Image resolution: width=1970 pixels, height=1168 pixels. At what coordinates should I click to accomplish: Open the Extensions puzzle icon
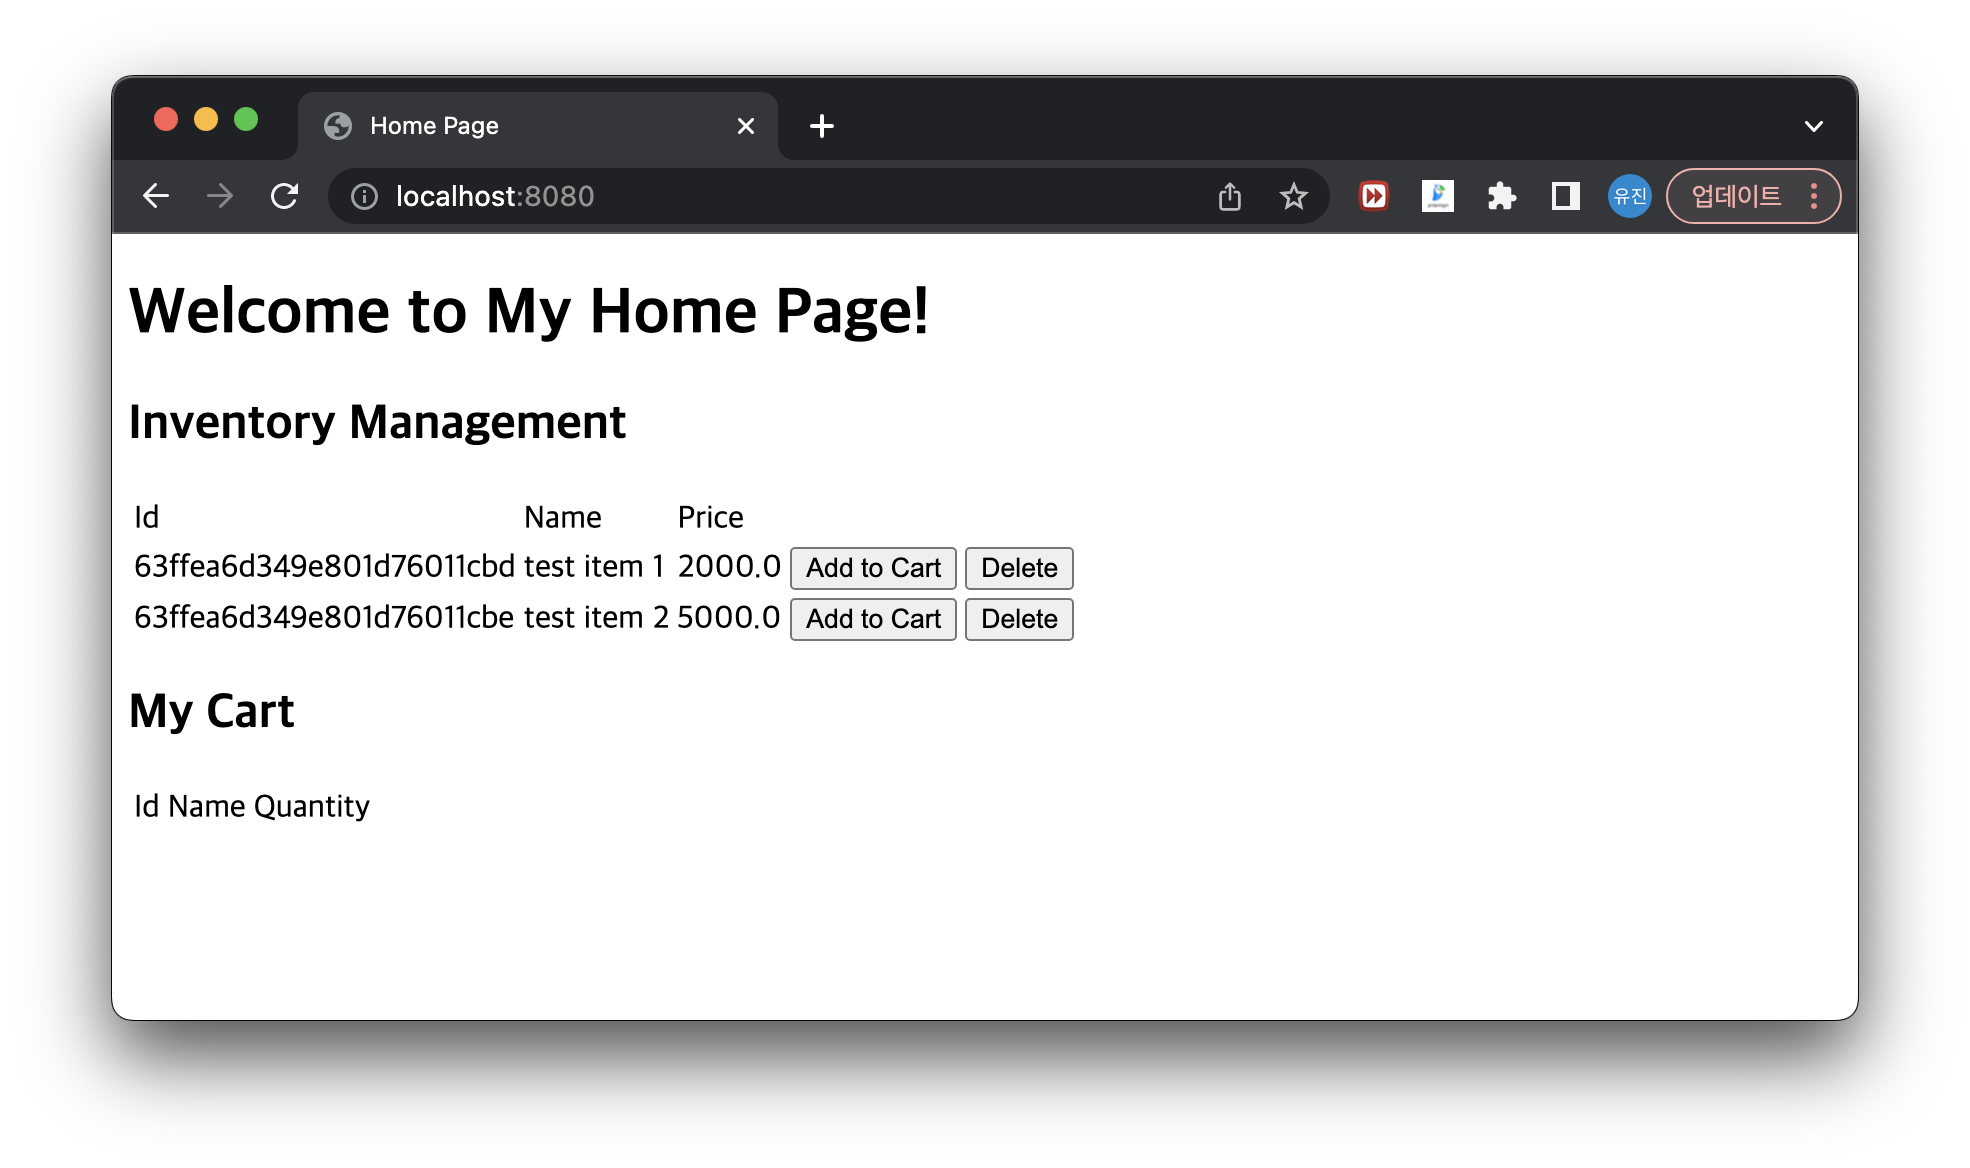(1502, 196)
